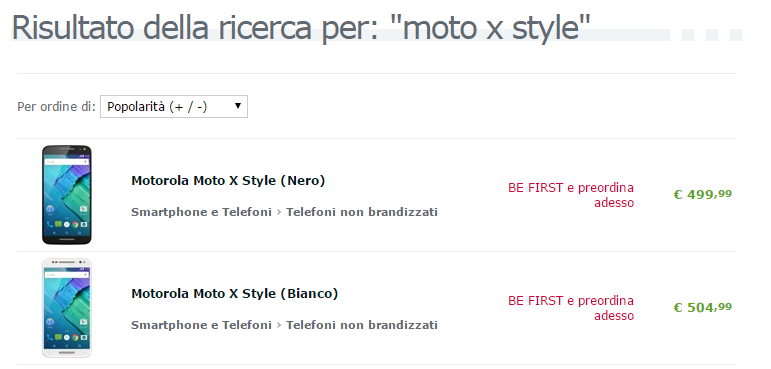Click breadcrumb chevron in the Bianco row
771x369 pixels.
[x=279, y=326]
